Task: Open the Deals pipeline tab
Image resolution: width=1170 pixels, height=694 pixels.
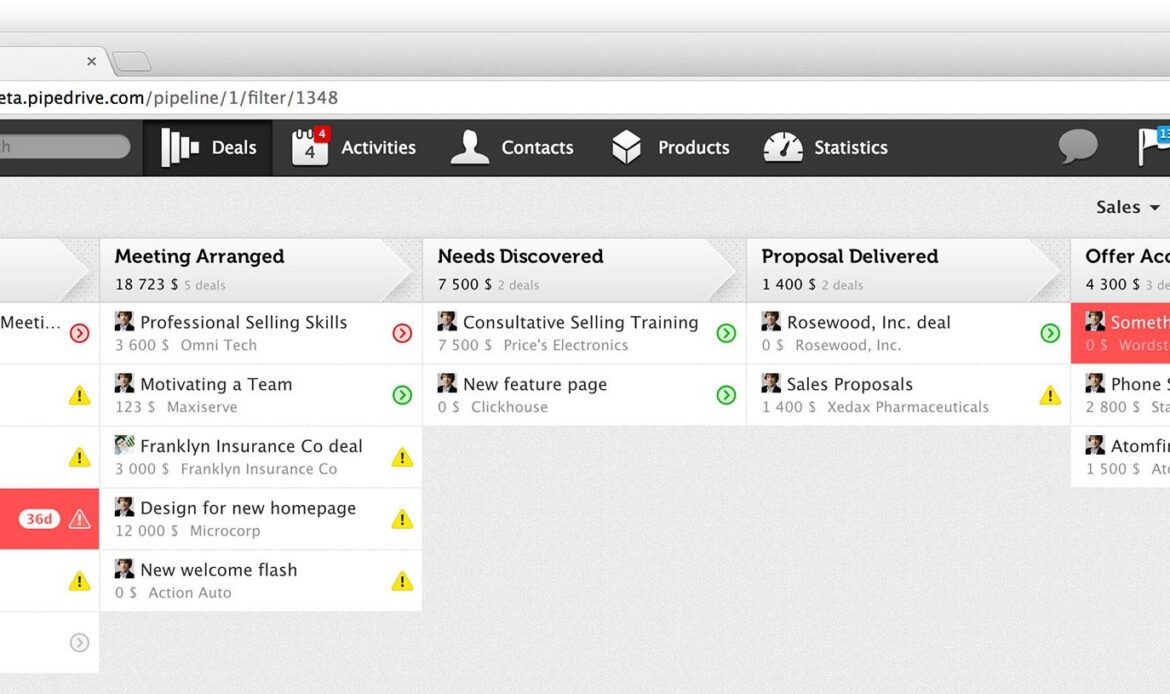Action: pos(208,148)
